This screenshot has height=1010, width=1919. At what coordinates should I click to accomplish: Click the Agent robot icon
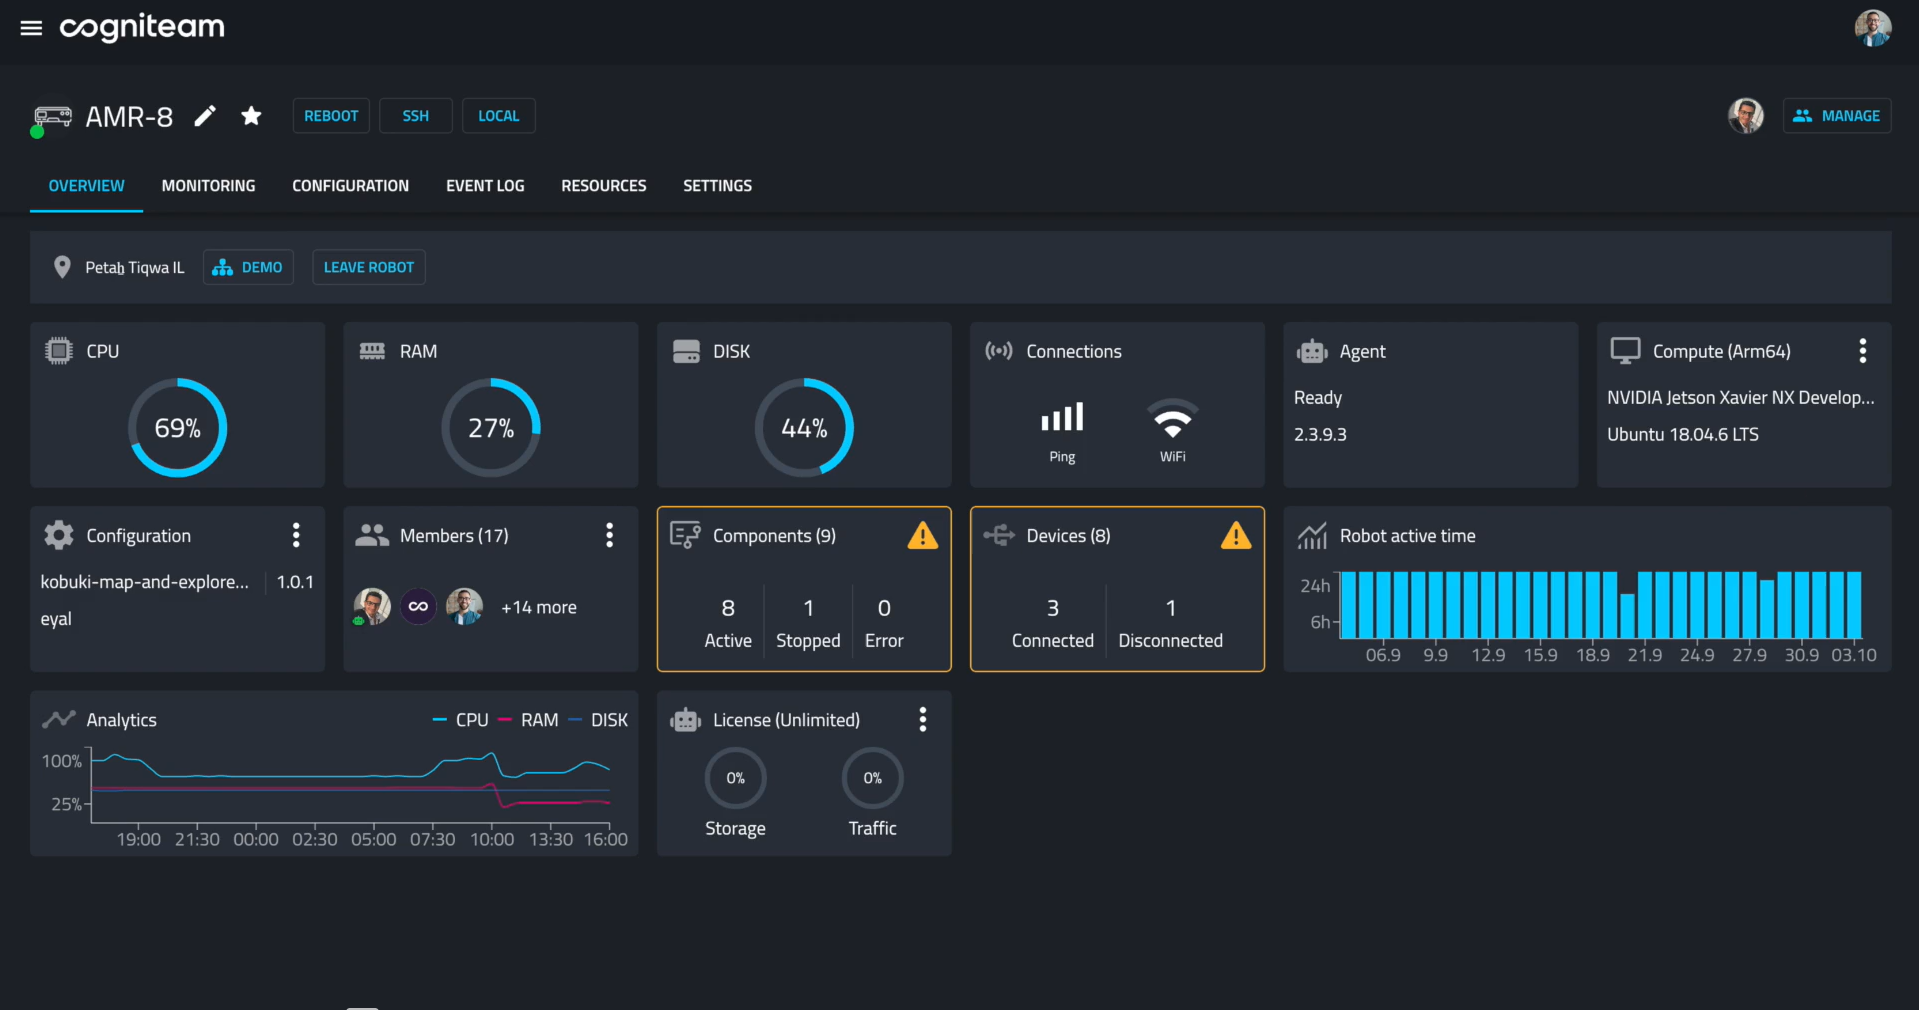coord(1312,351)
